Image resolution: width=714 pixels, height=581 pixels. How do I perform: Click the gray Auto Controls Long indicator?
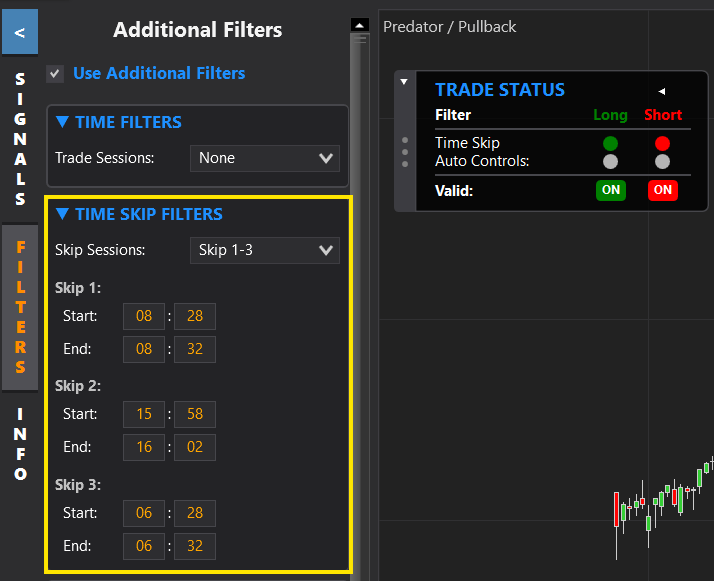point(610,161)
